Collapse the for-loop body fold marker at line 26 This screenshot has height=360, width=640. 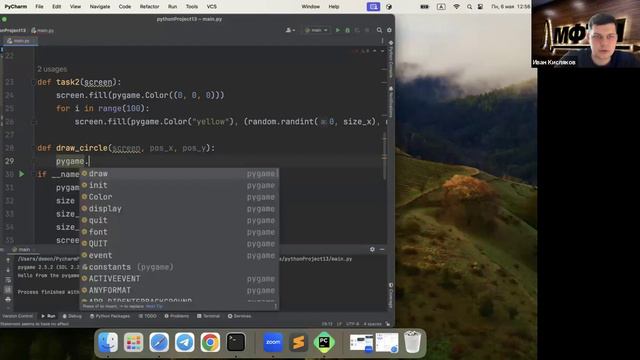point(34,122)
